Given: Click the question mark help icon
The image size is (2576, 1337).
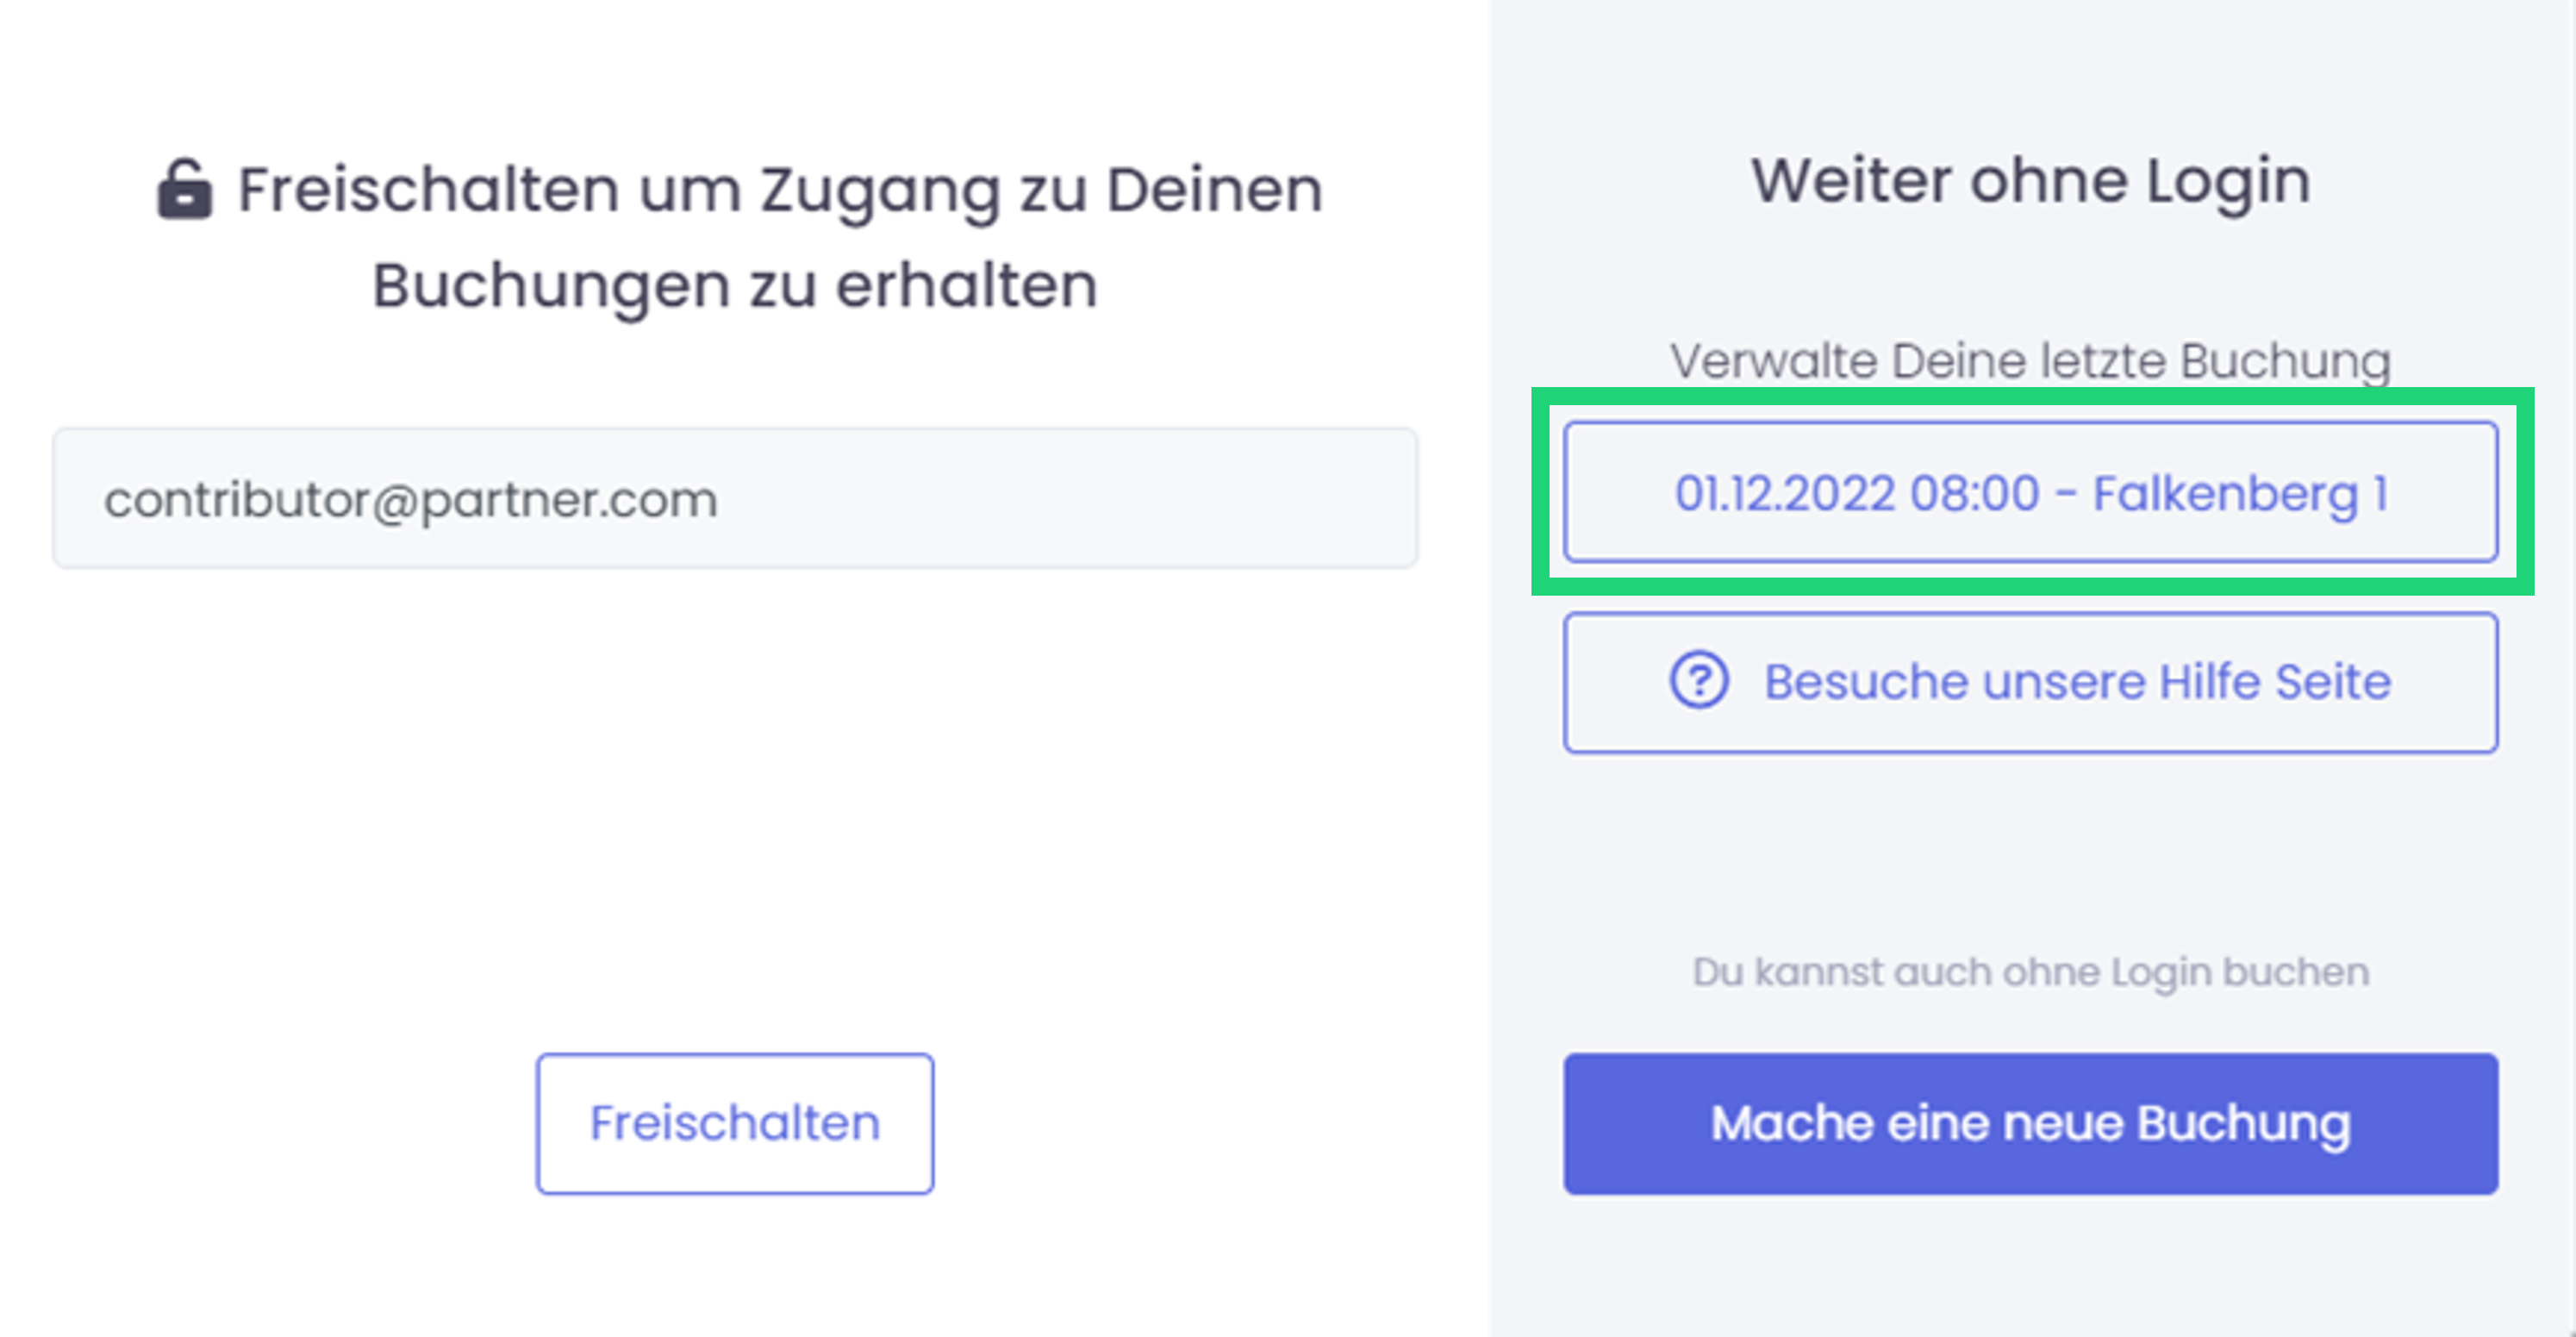Looking at the screenshot, I should point(1698,681).
